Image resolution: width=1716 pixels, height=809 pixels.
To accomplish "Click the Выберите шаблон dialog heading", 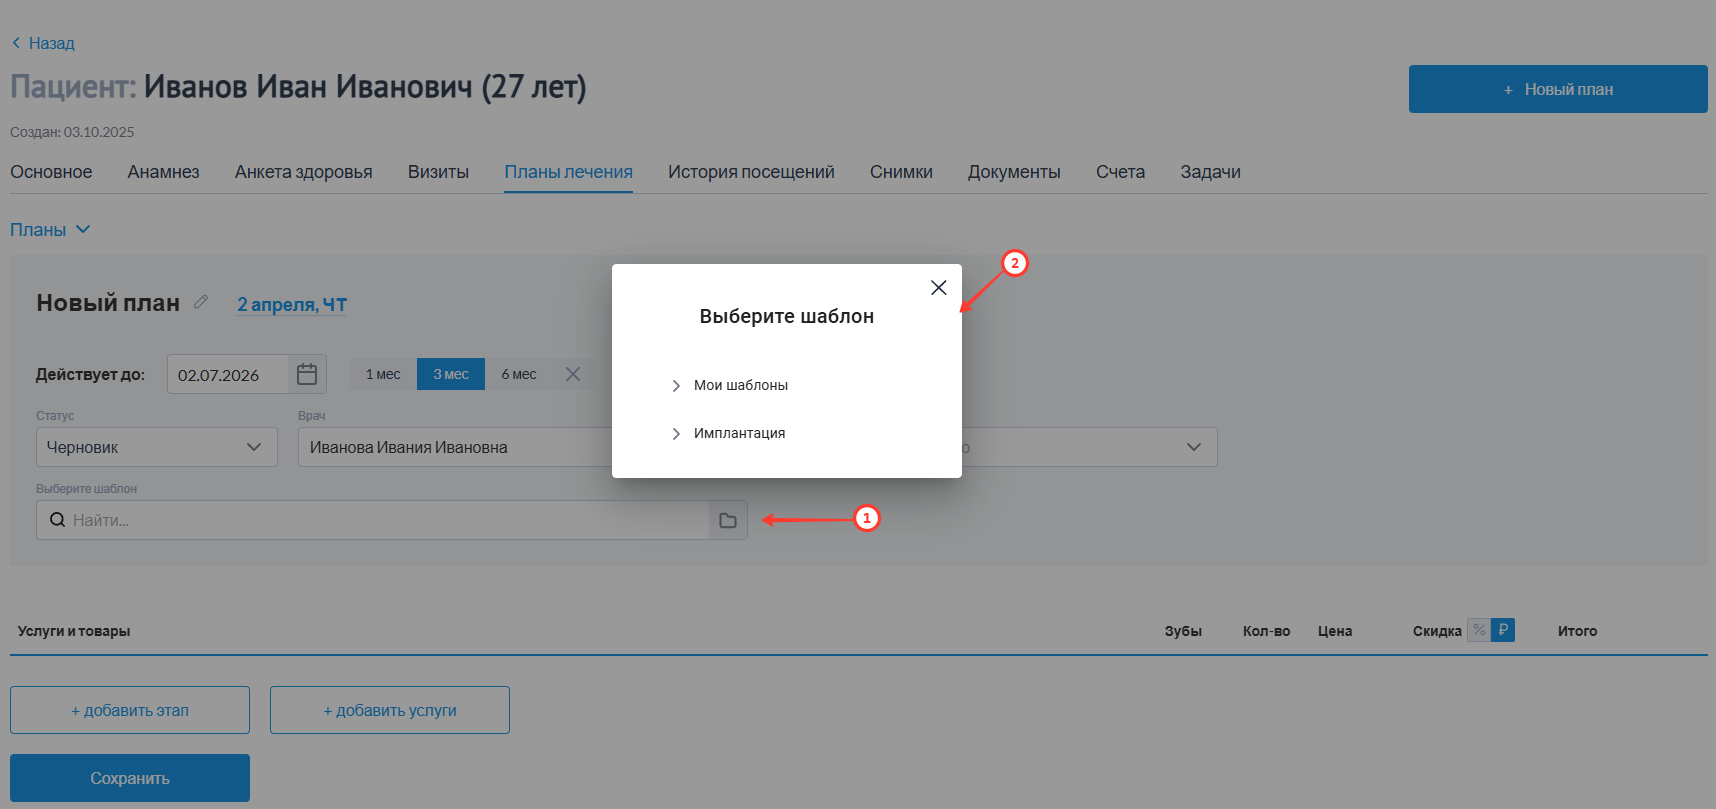I will 787,316.
